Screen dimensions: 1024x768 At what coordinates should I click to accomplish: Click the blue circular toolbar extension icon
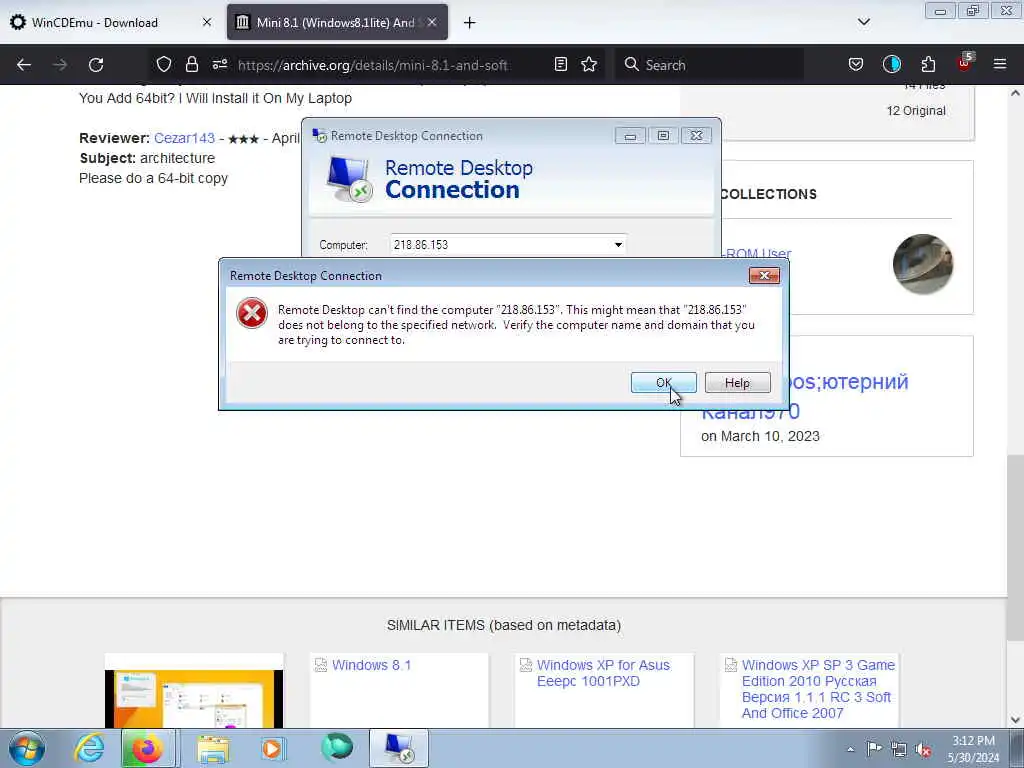coord(891,64)
